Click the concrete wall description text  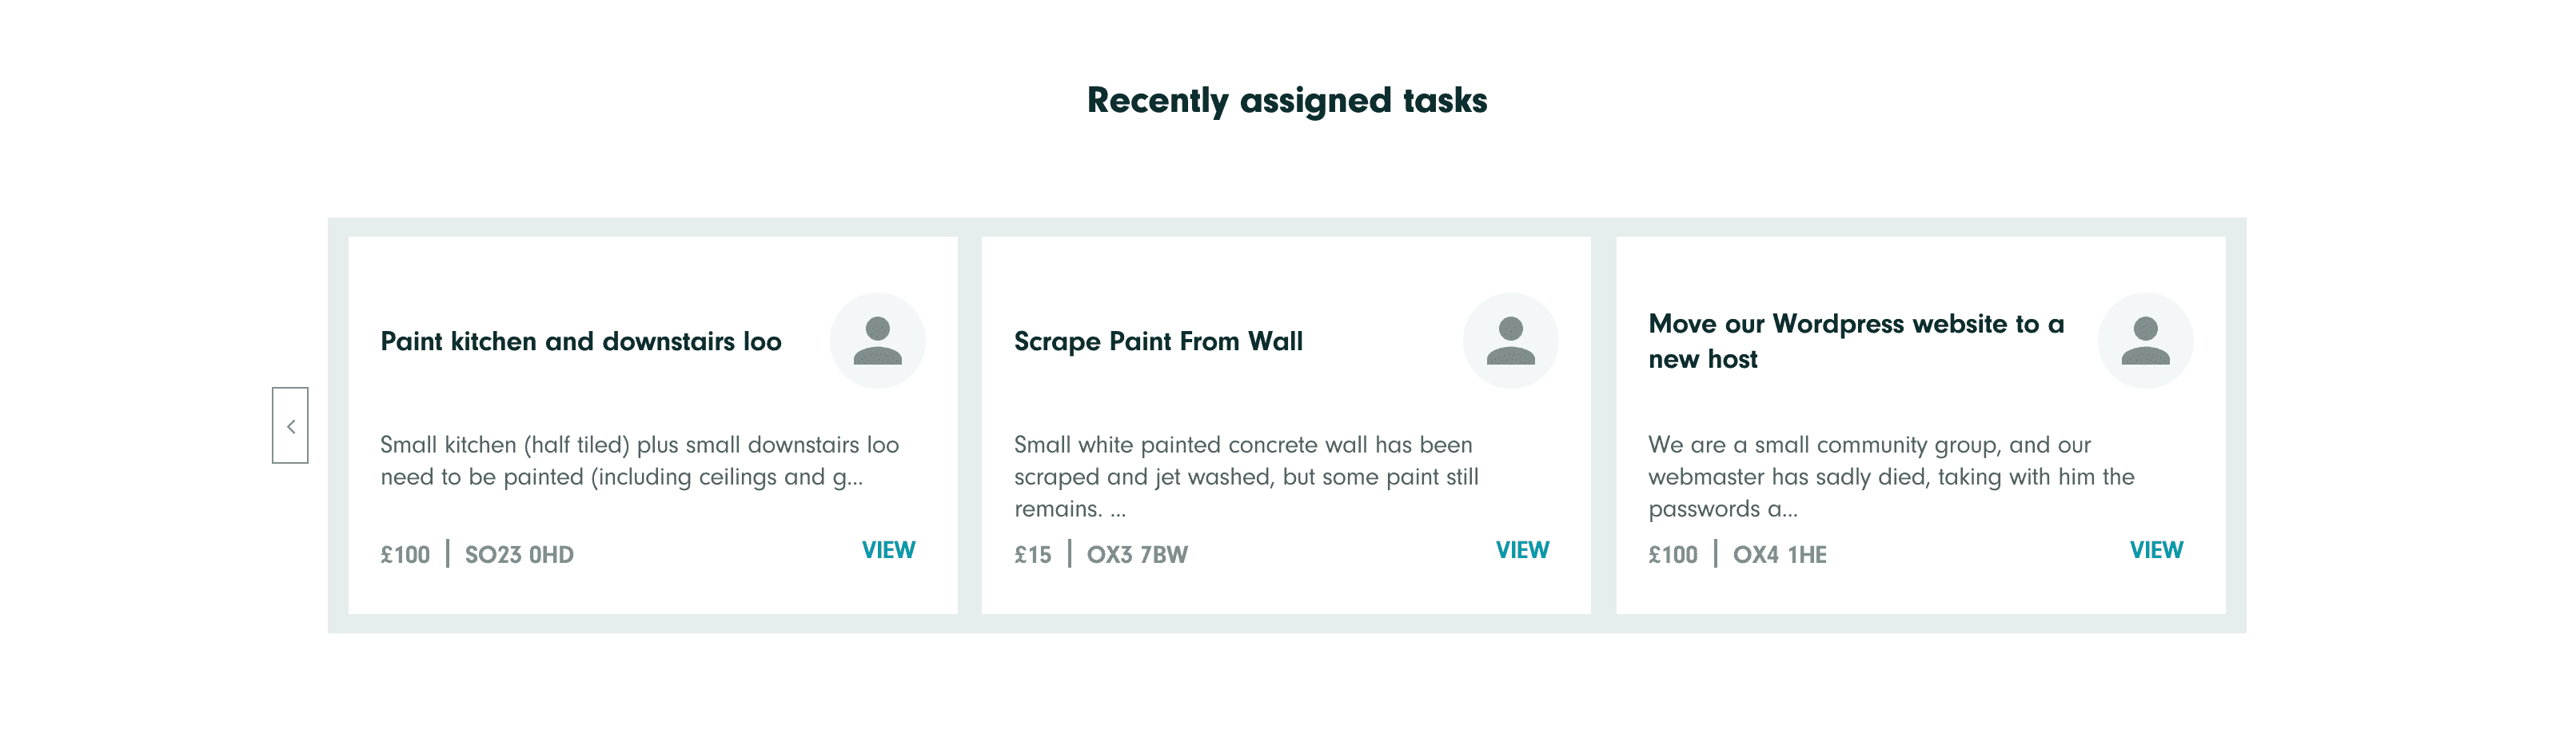[1245, 476]
